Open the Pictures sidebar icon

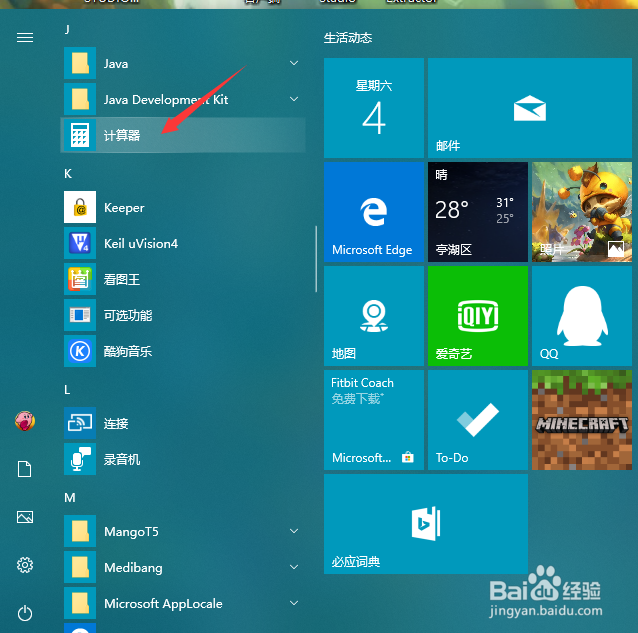tap(25, 517)
